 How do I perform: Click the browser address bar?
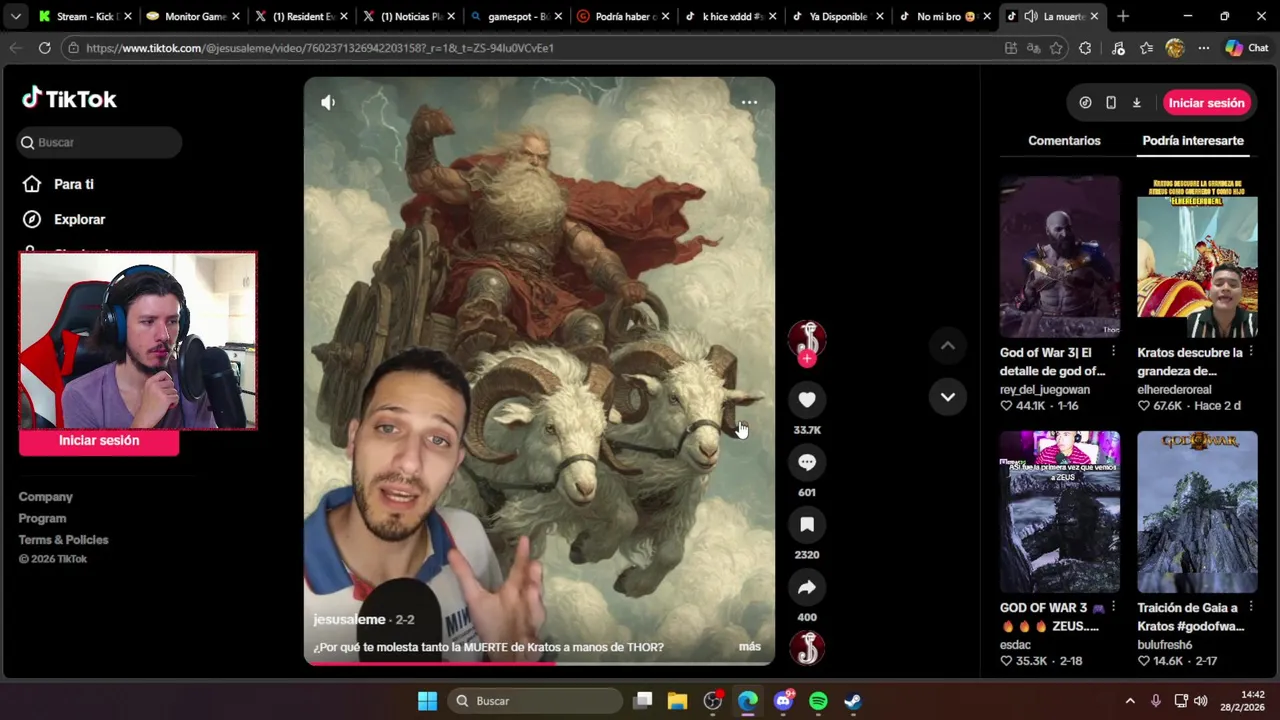click(540, 48)
